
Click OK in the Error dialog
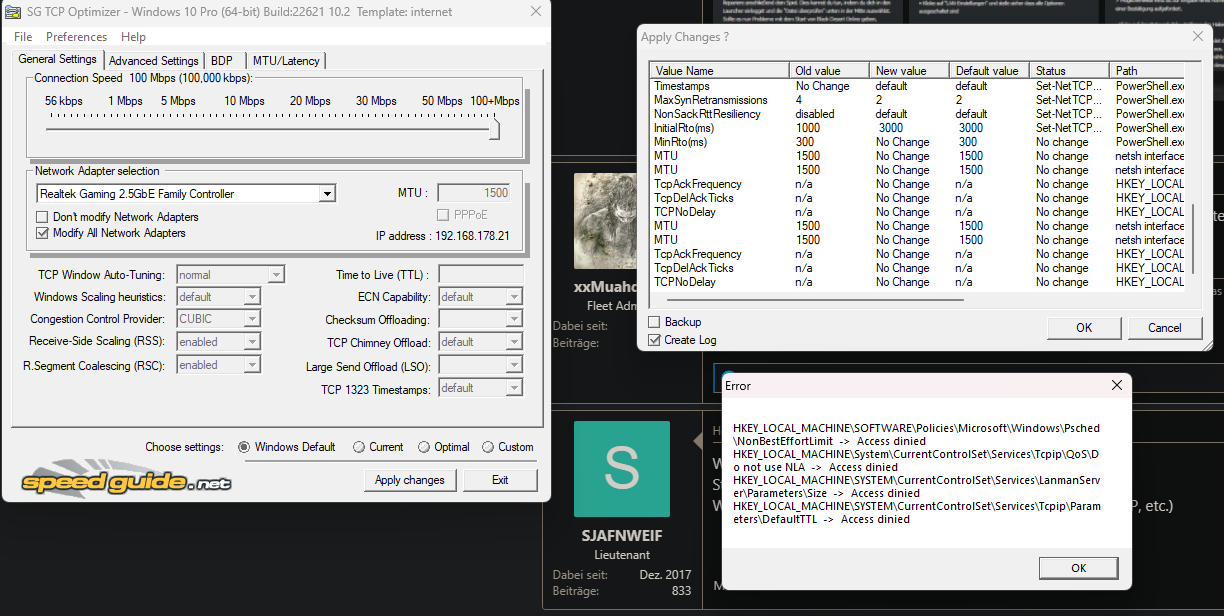1078,568
